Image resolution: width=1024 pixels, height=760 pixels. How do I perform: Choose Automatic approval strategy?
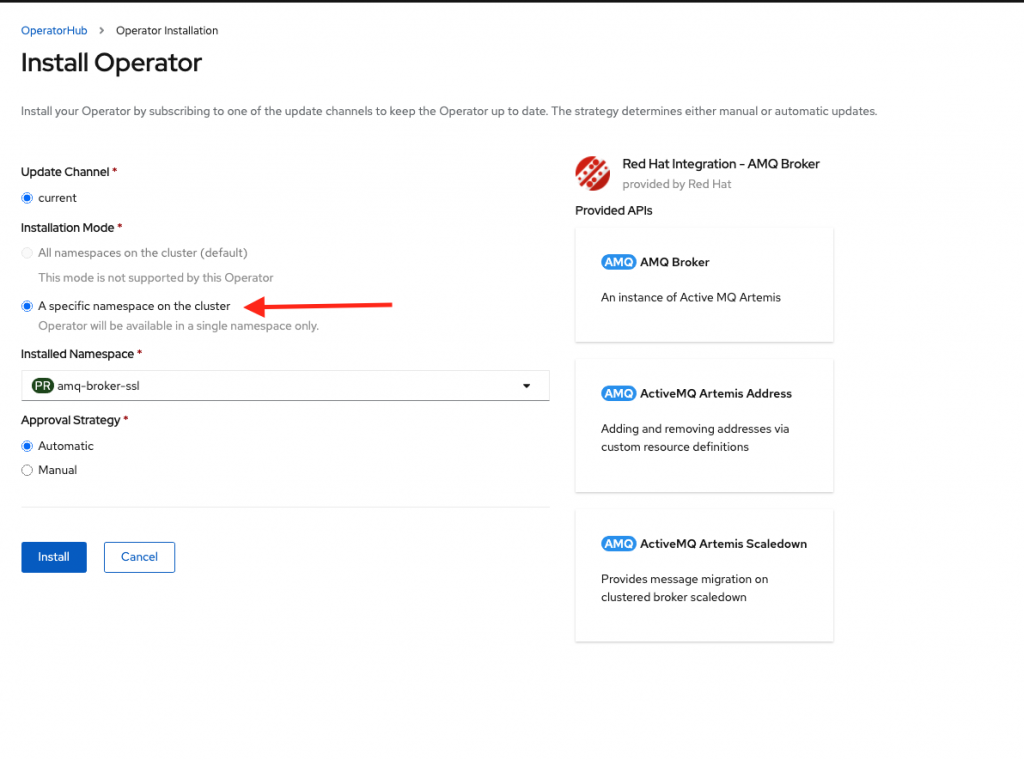(x=27, y=446)
